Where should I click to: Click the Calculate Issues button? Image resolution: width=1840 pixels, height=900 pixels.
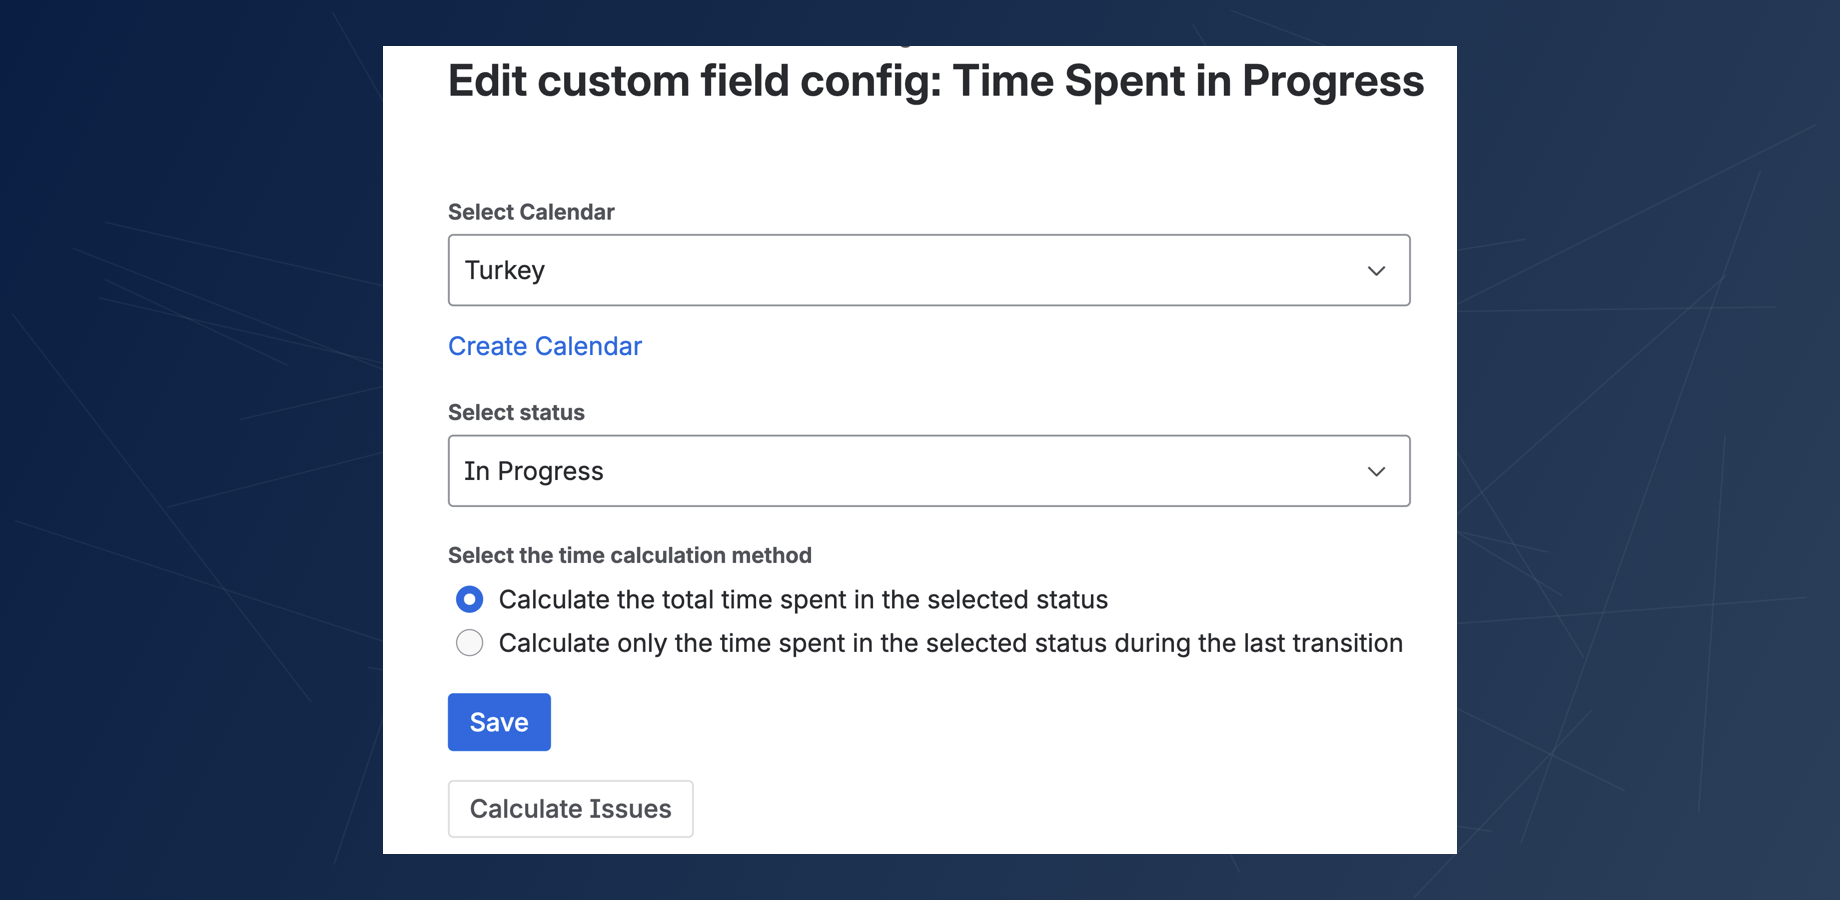tap(570, 808)
